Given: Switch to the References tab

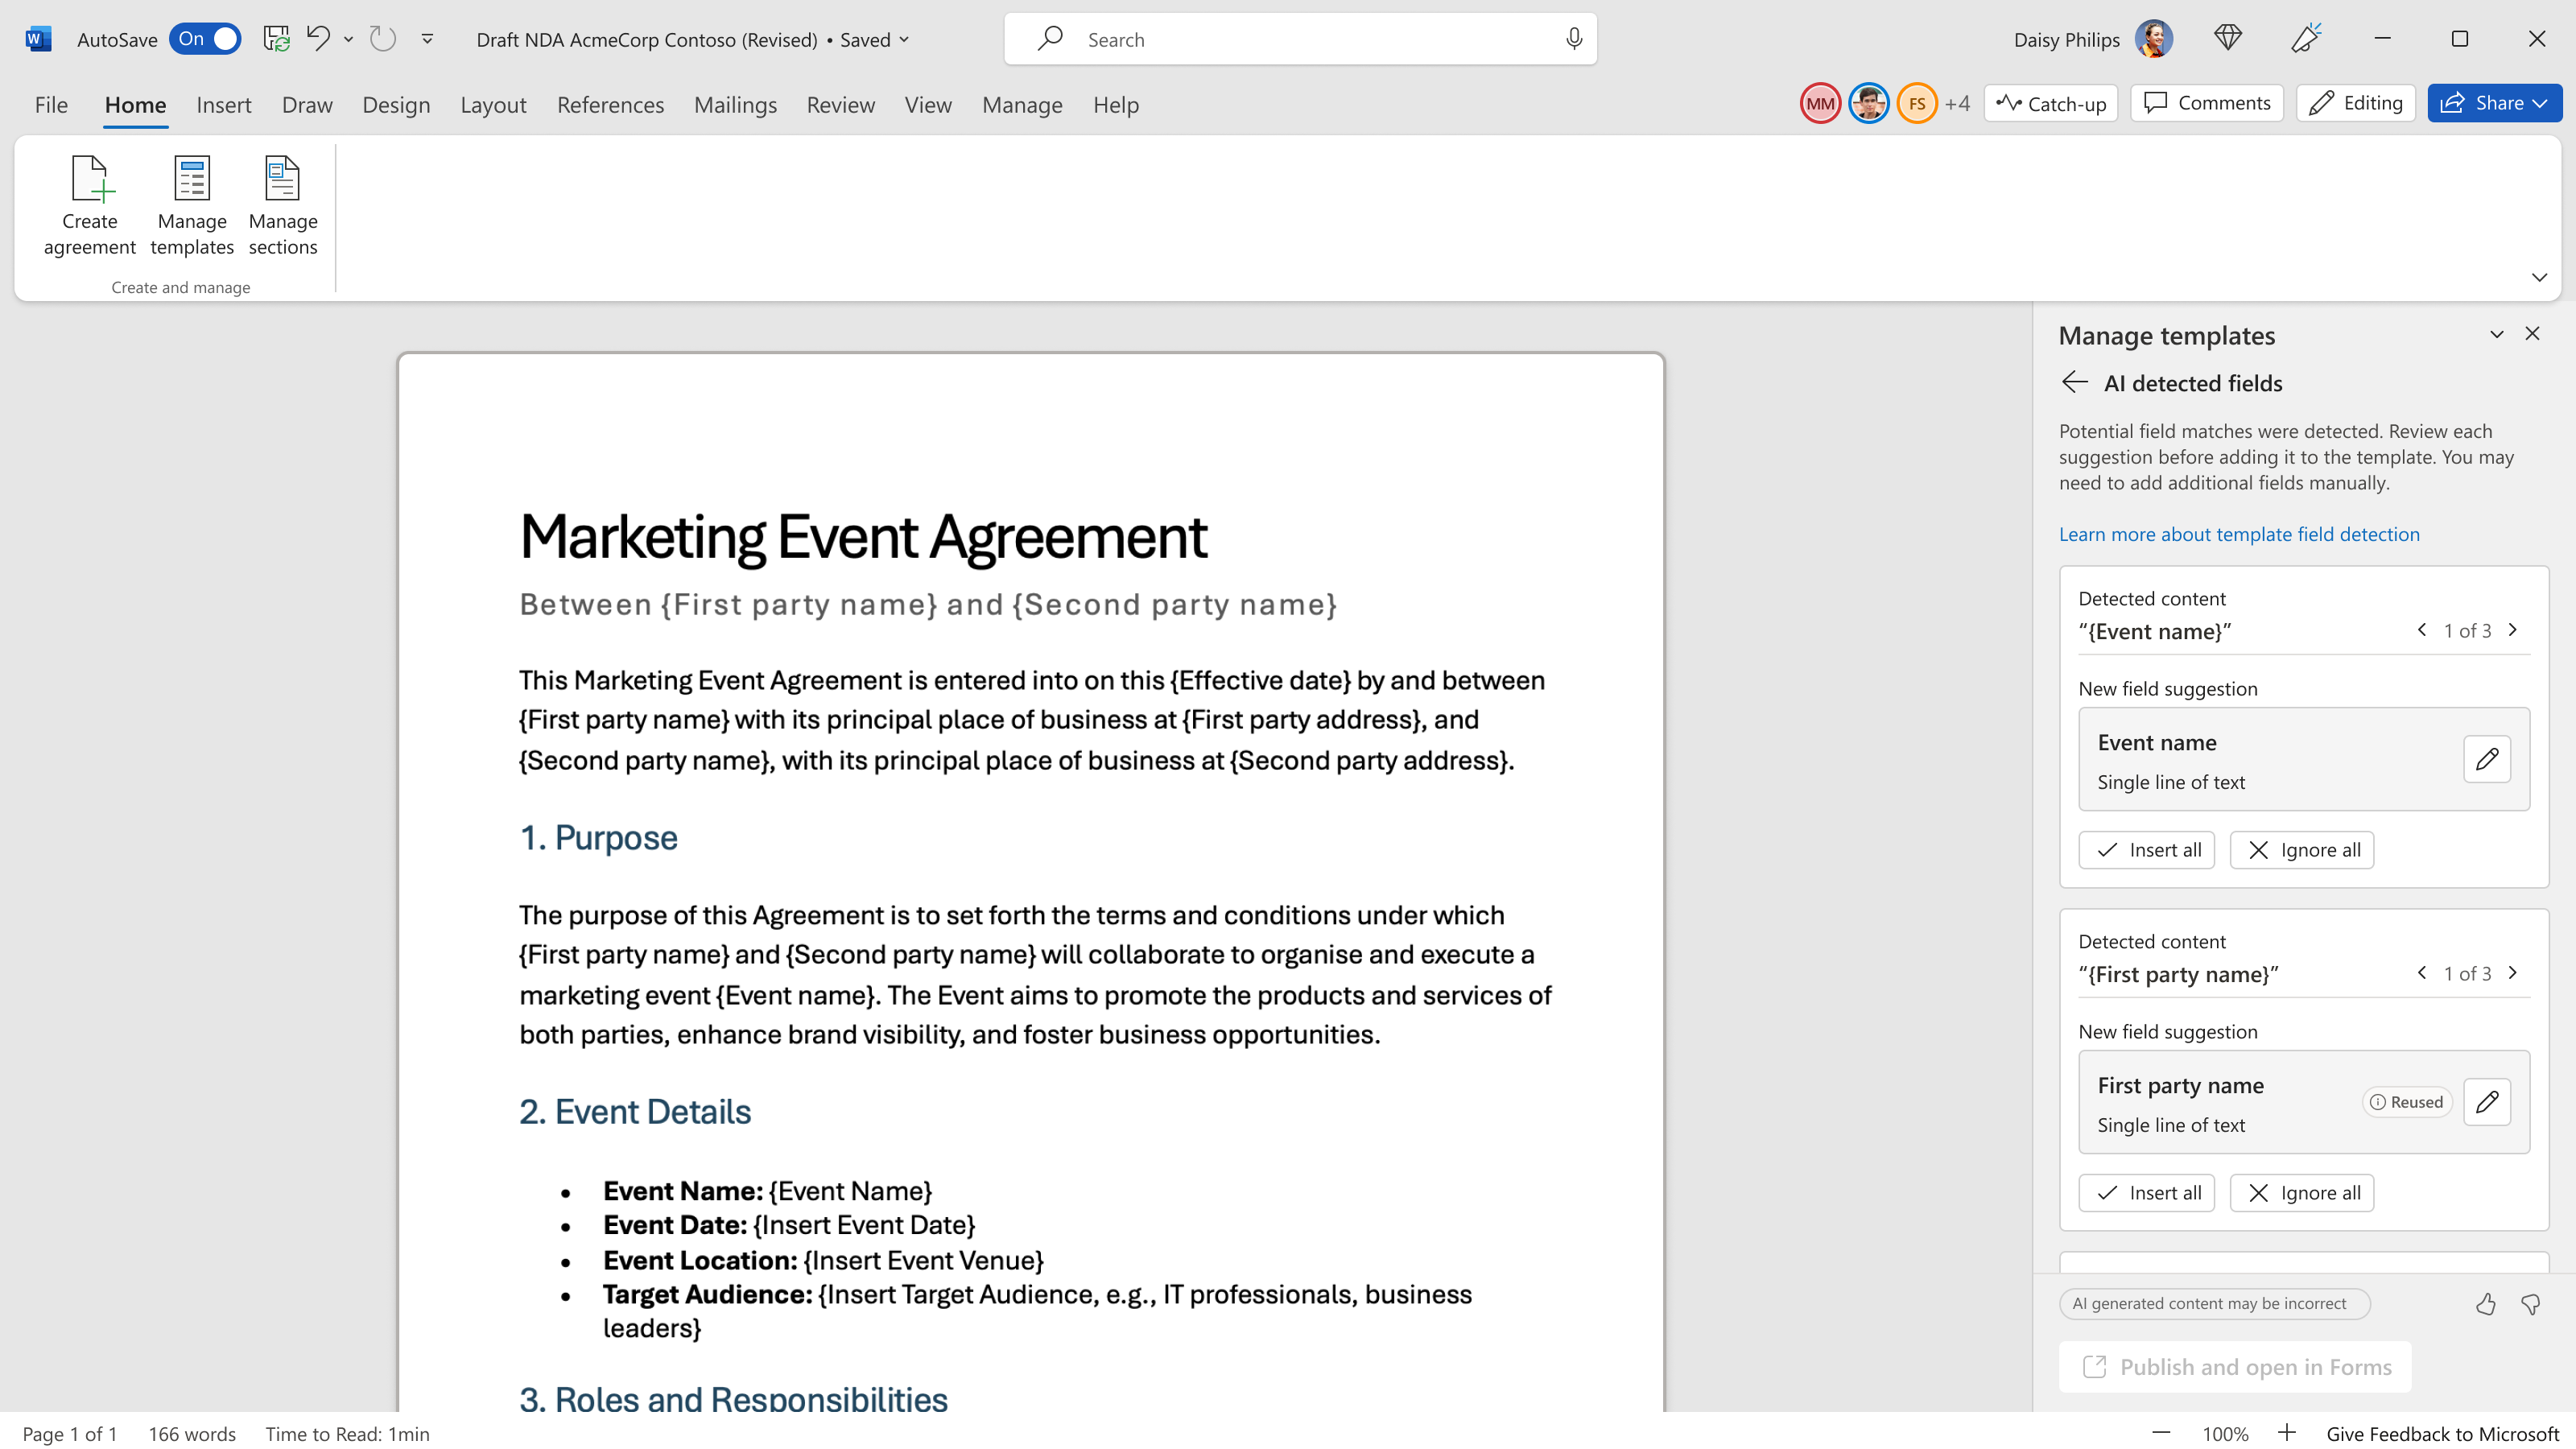Looking at the screenshot, I should click(610, 104).
